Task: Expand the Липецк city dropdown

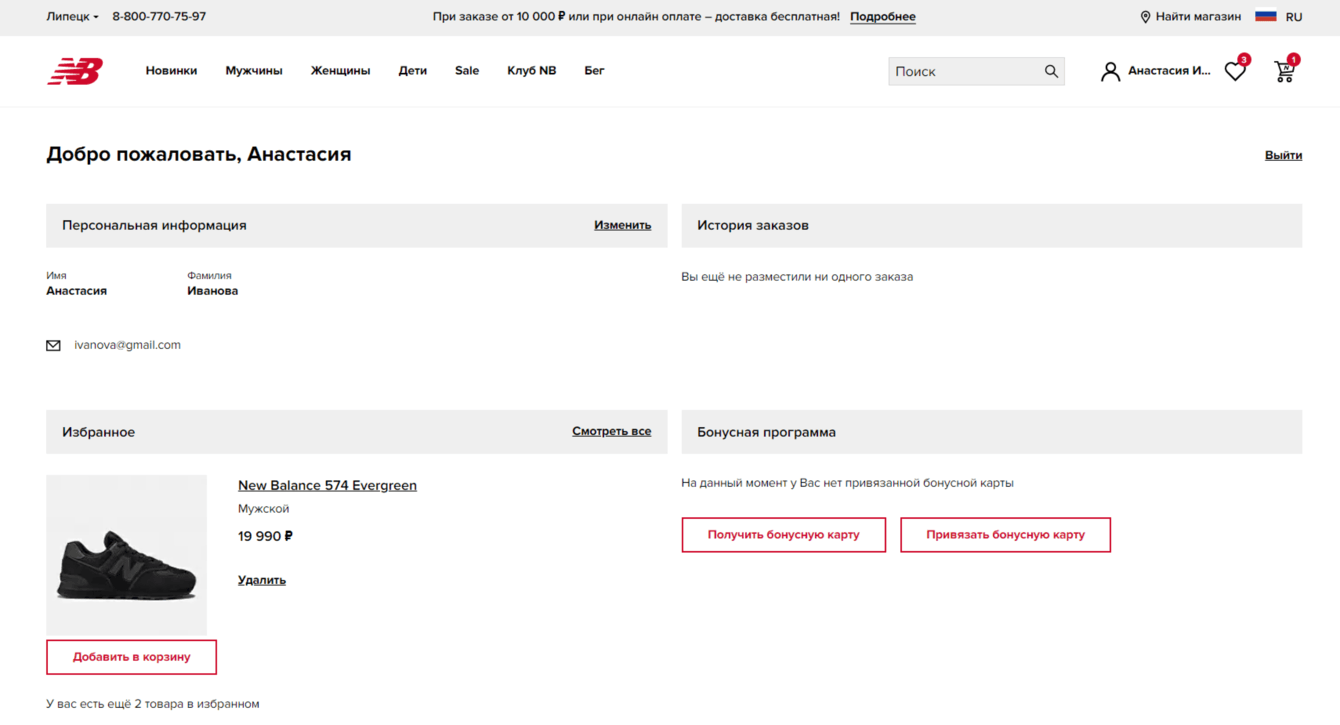Action: 72,17
